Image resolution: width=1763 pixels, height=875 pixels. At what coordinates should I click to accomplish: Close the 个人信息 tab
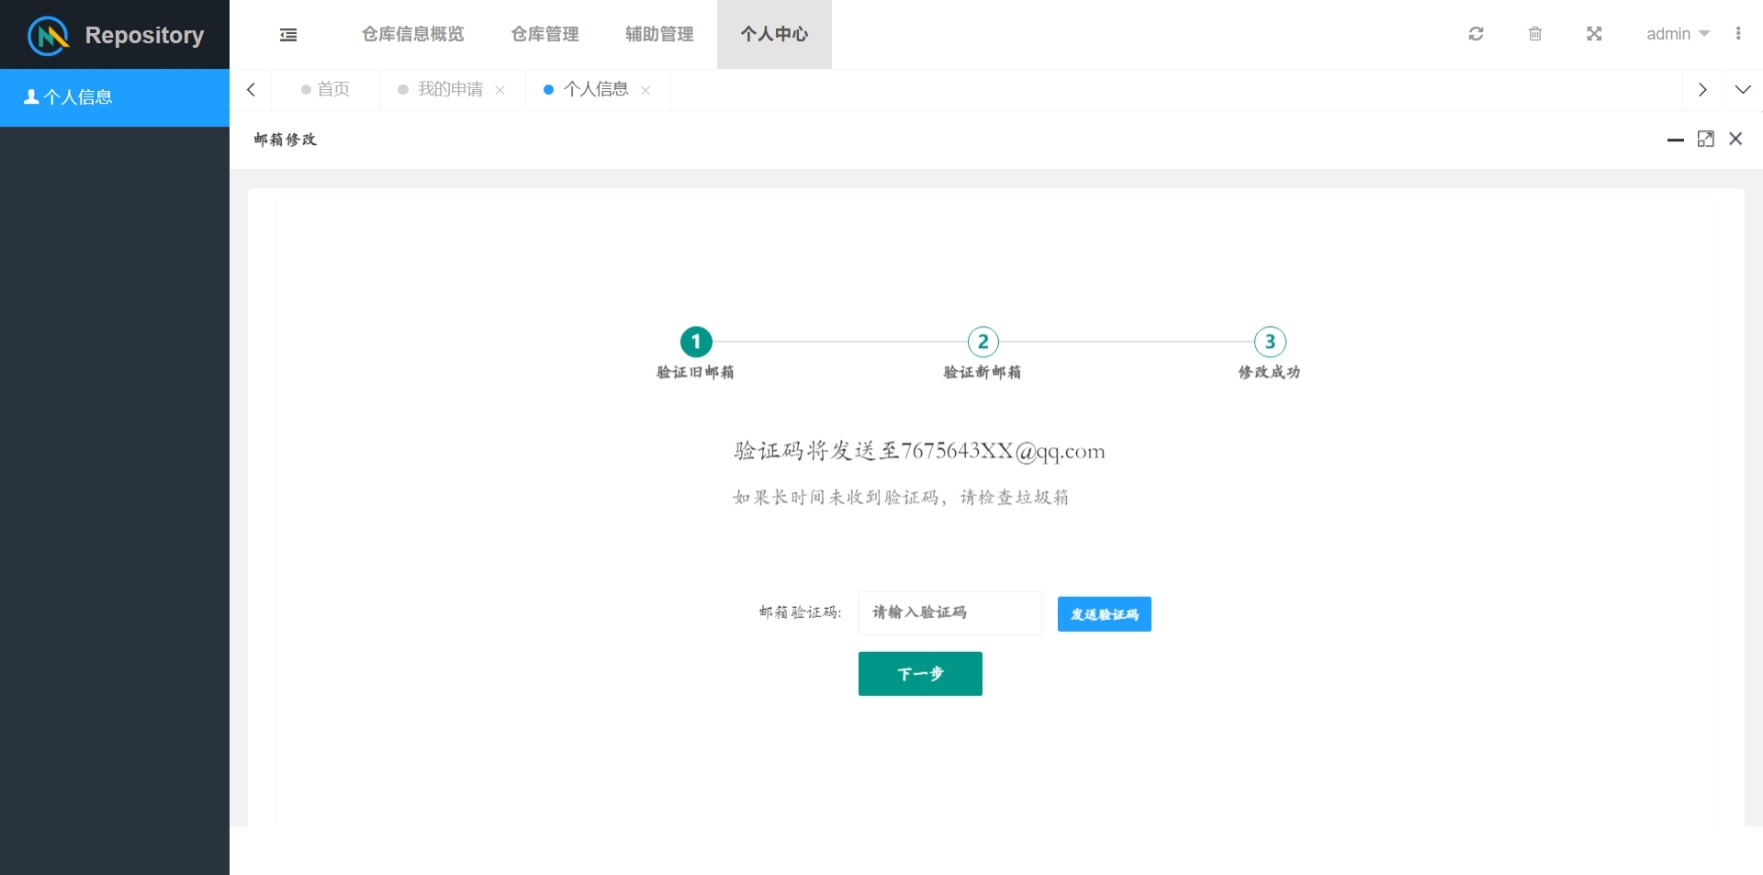tap(645, 90)
